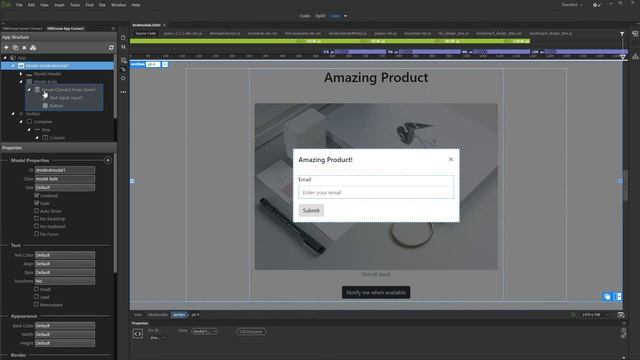This screenshot has height=360, width=640.
Task: Enable the No Keyboard checkbox
Action: [37, 226]
